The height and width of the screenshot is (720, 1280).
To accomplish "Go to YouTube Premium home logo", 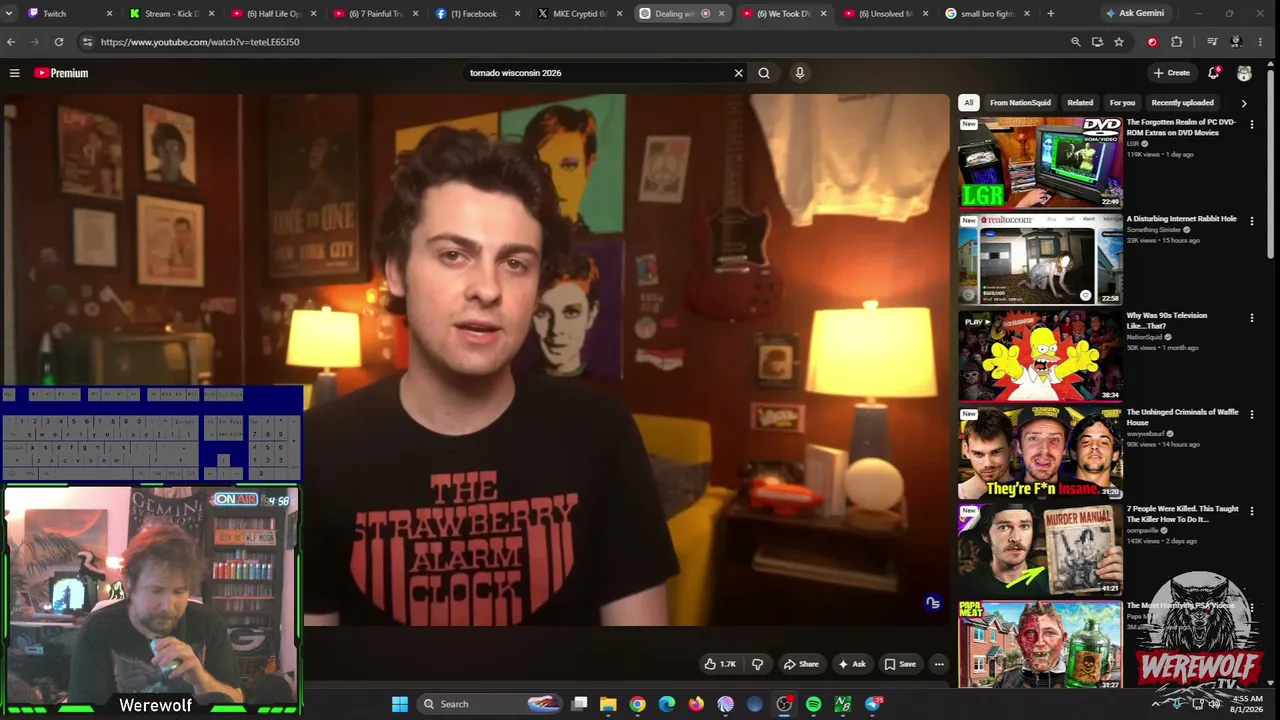I will (62, 73).
